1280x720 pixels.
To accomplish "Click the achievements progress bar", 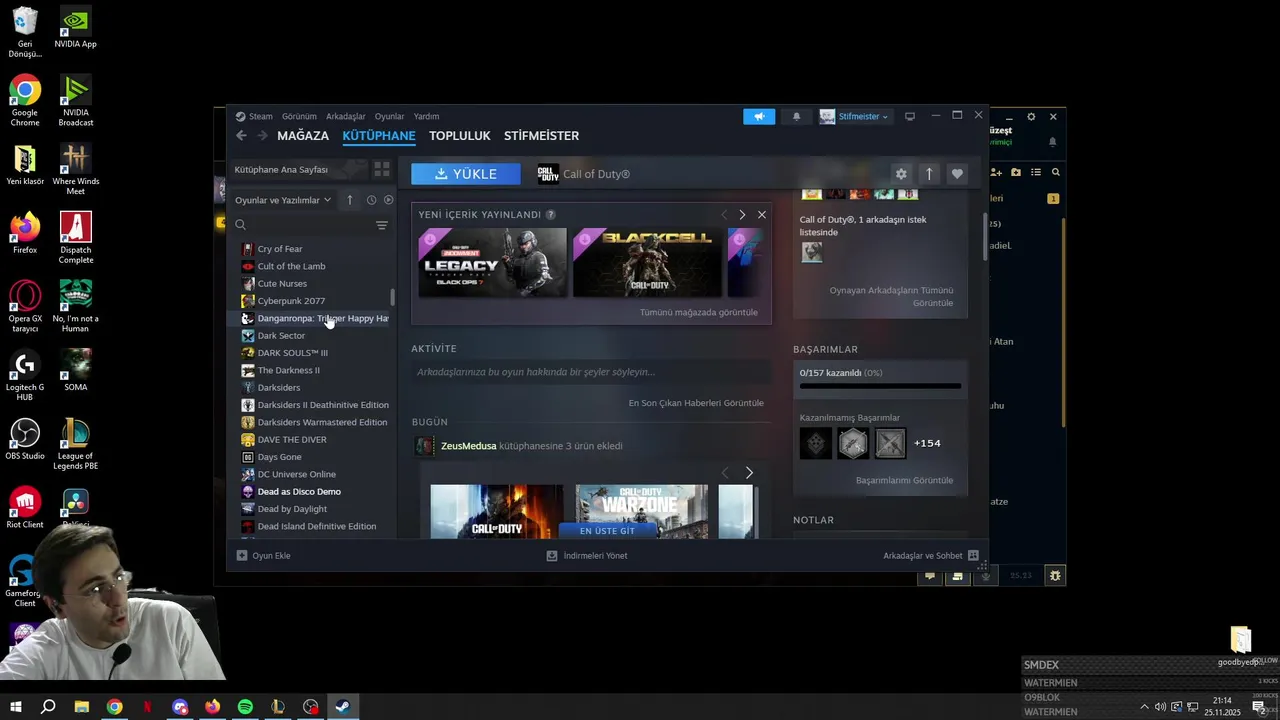I will point(880,386).
